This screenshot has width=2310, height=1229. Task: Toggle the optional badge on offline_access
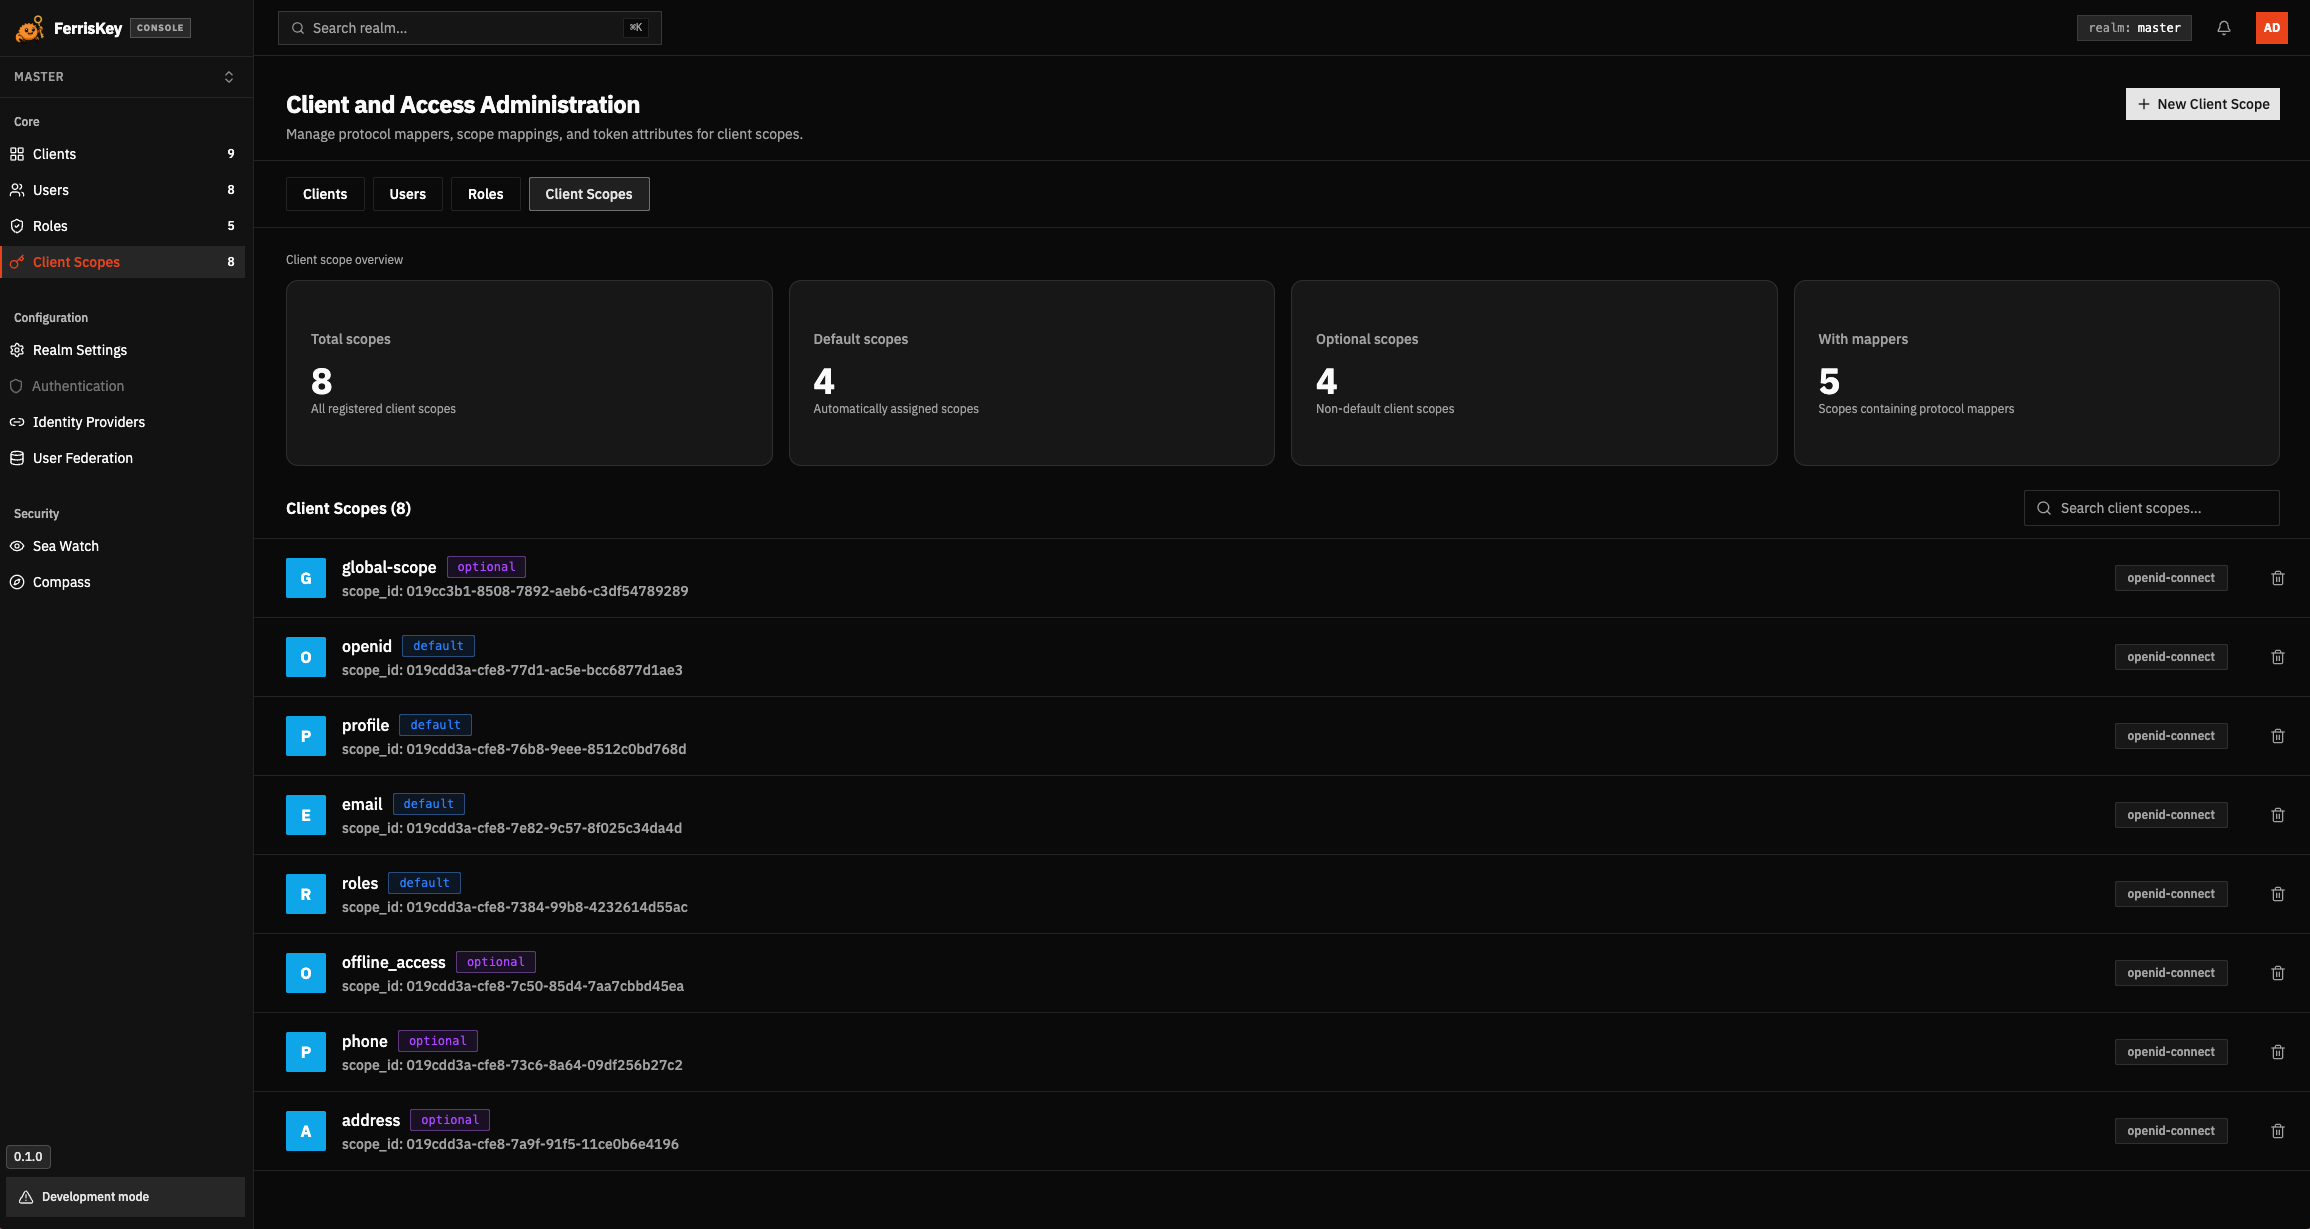(495, 961)
